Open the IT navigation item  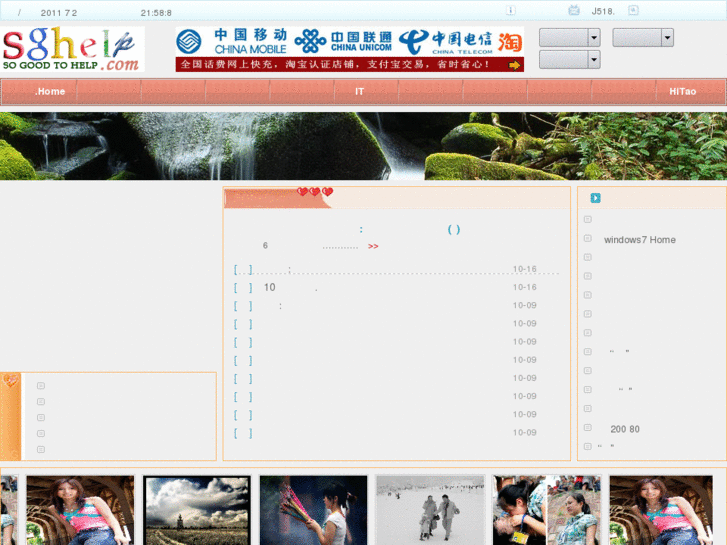(359, 91)
